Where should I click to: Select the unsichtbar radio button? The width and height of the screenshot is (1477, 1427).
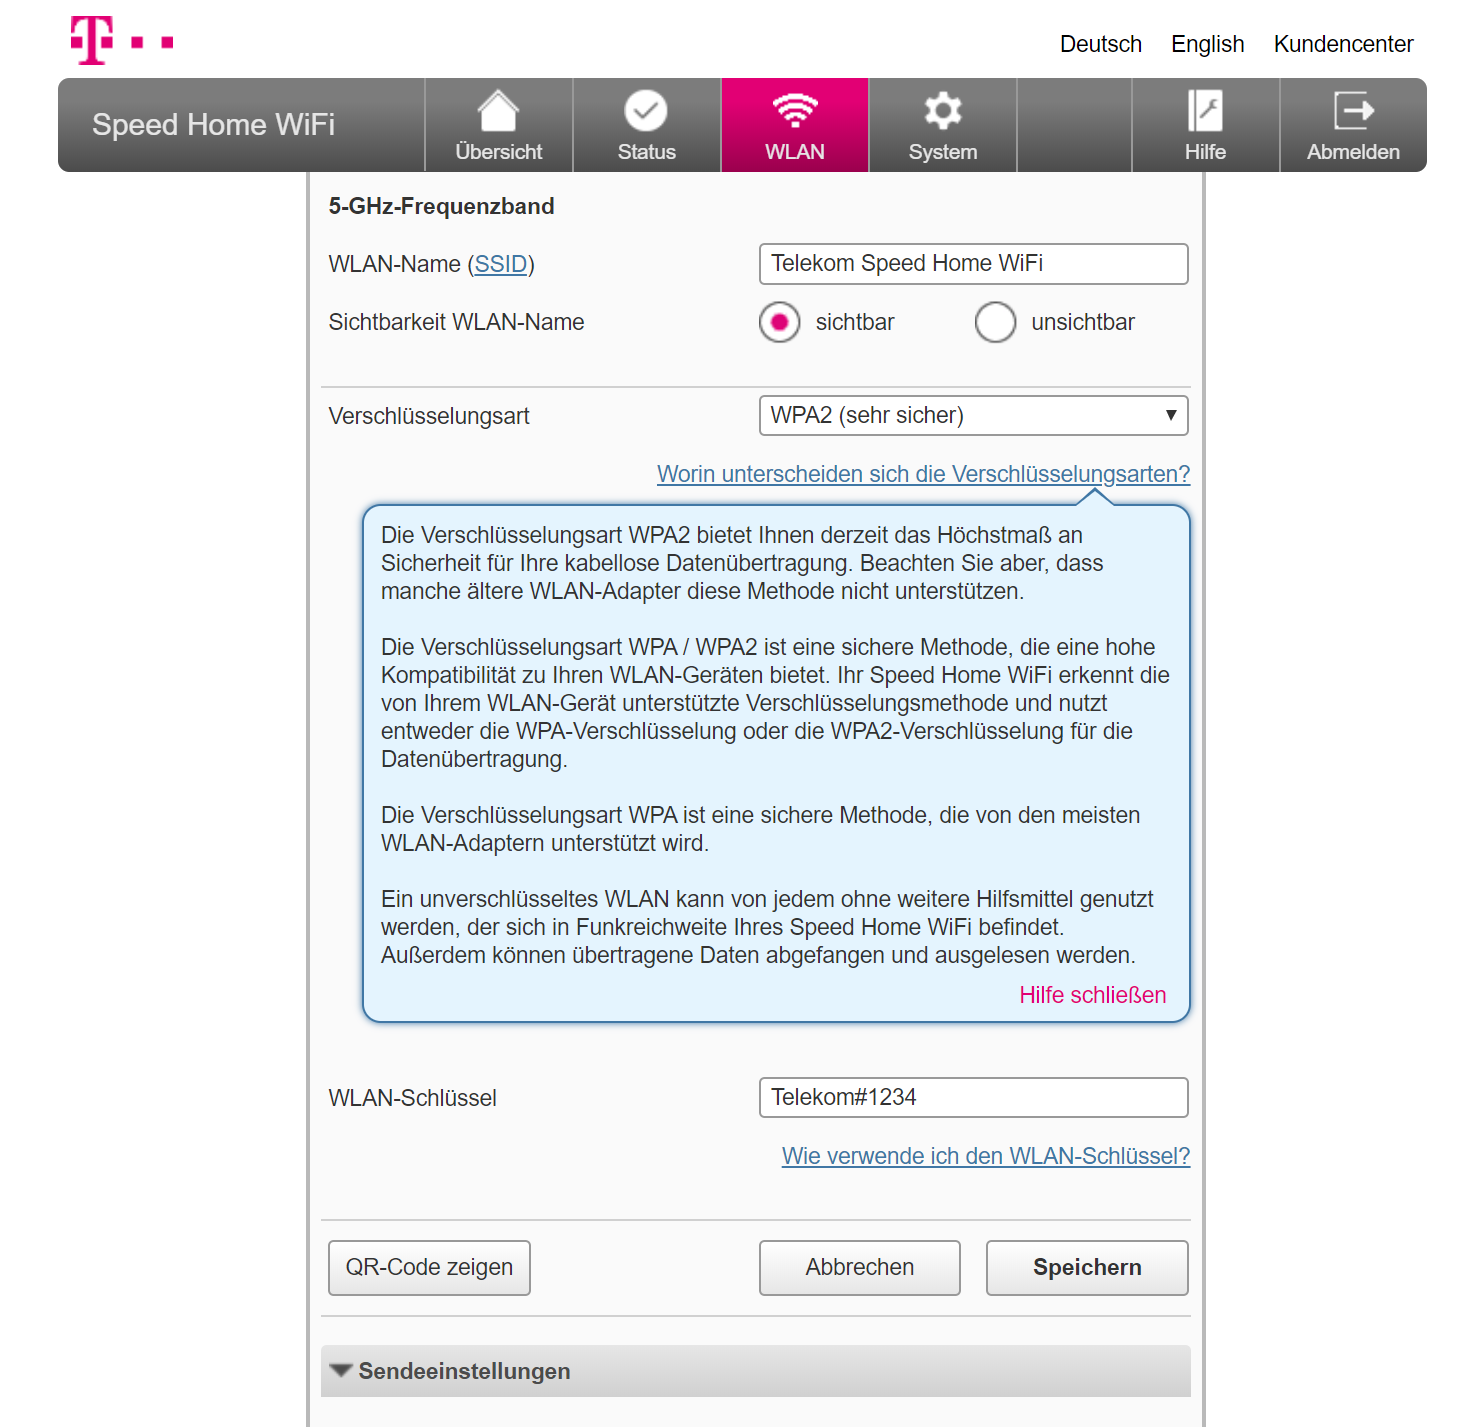[x=995, y=322]
